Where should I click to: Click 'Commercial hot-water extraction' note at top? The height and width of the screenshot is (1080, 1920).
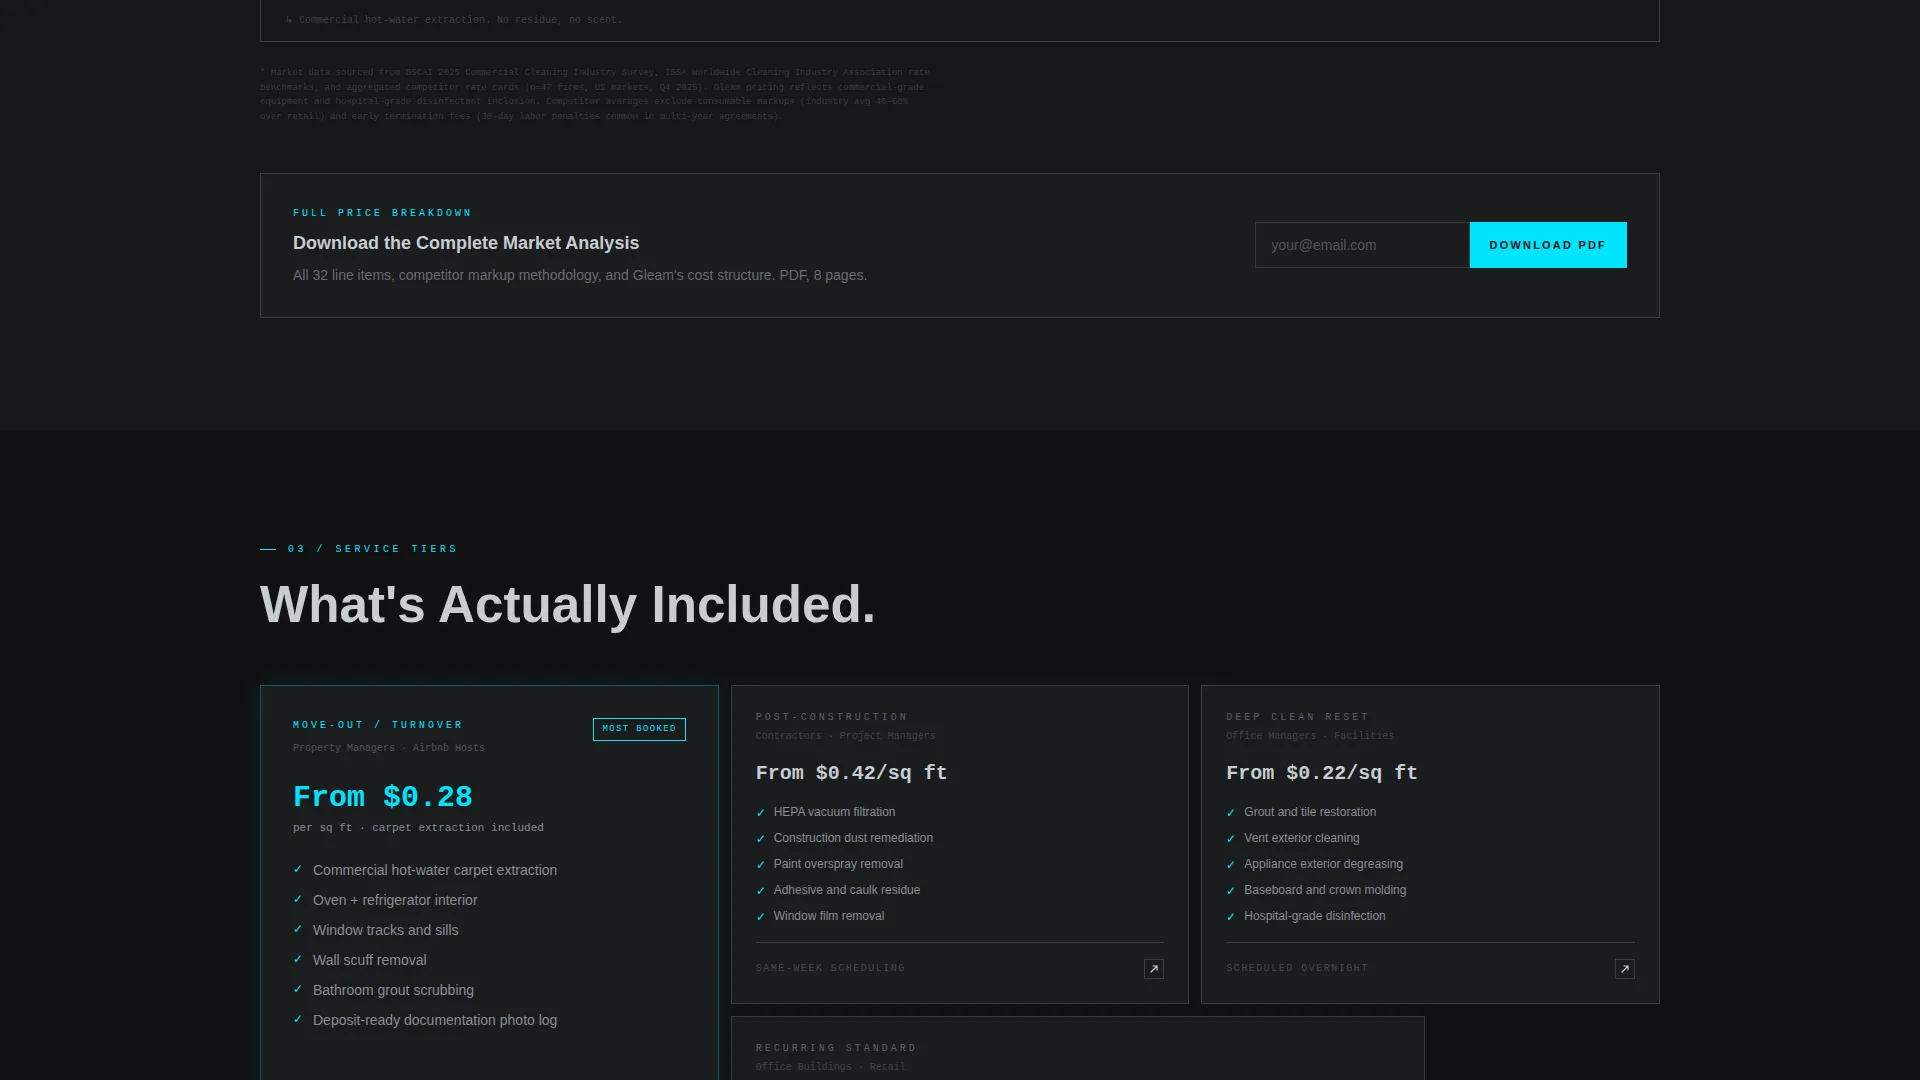coord(455,20)
